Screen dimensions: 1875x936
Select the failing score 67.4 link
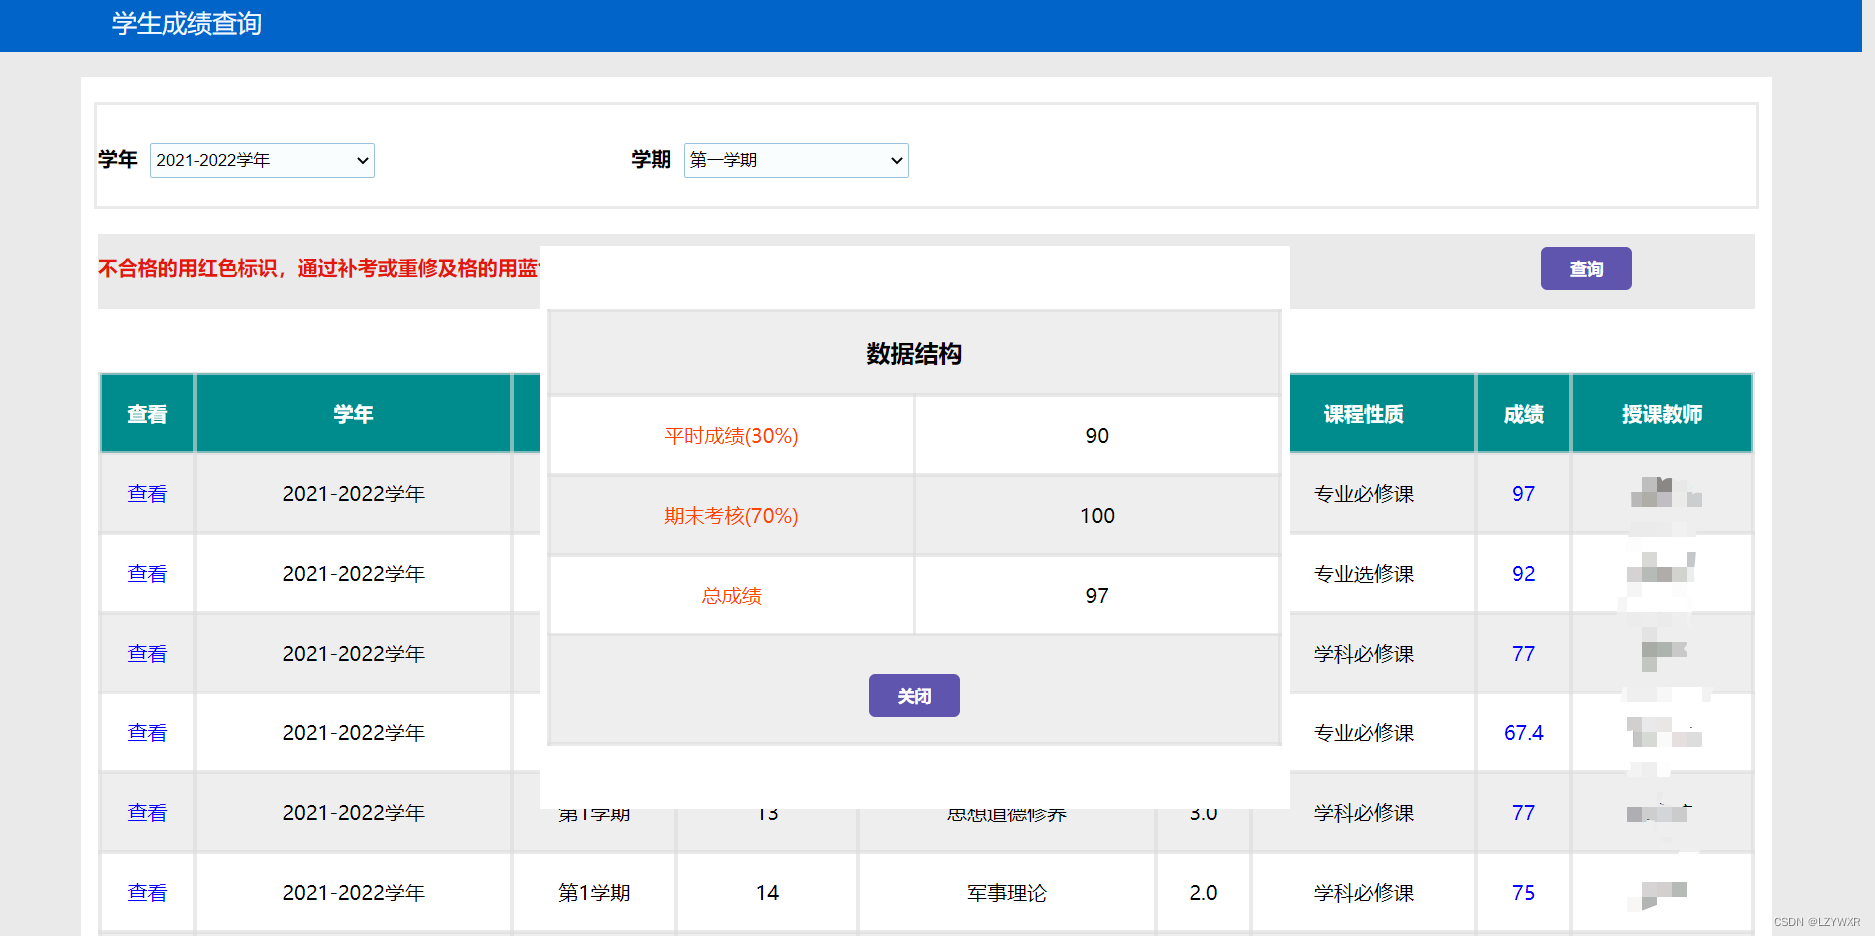point(1523,732)
